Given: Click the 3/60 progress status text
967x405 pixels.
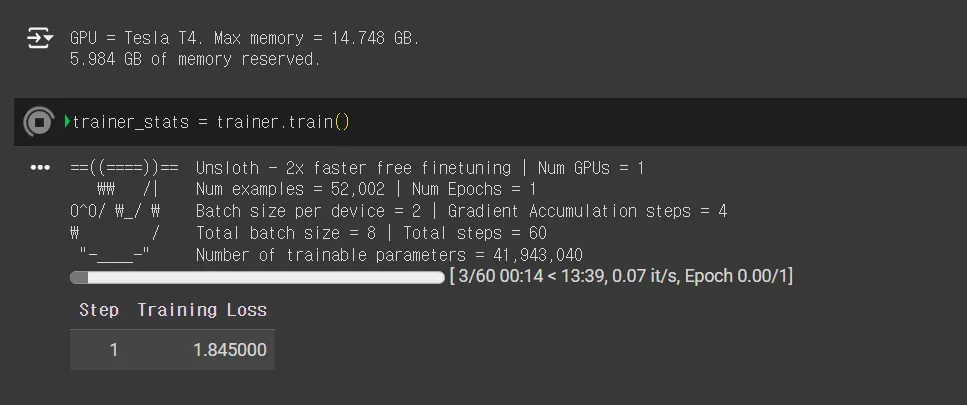Looking at the screenshot, I should [x=621, y=276].
